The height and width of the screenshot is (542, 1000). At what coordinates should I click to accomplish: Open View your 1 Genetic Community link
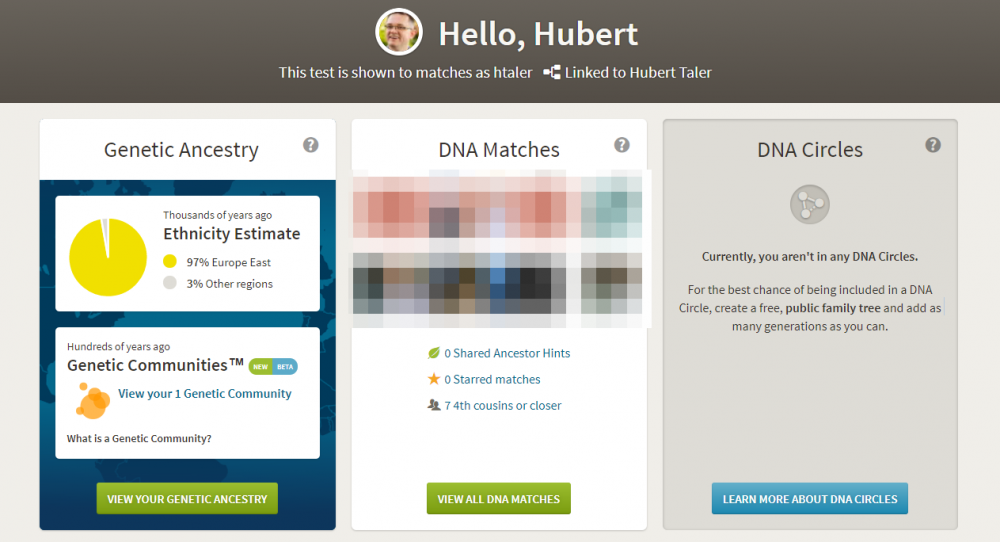205,393
